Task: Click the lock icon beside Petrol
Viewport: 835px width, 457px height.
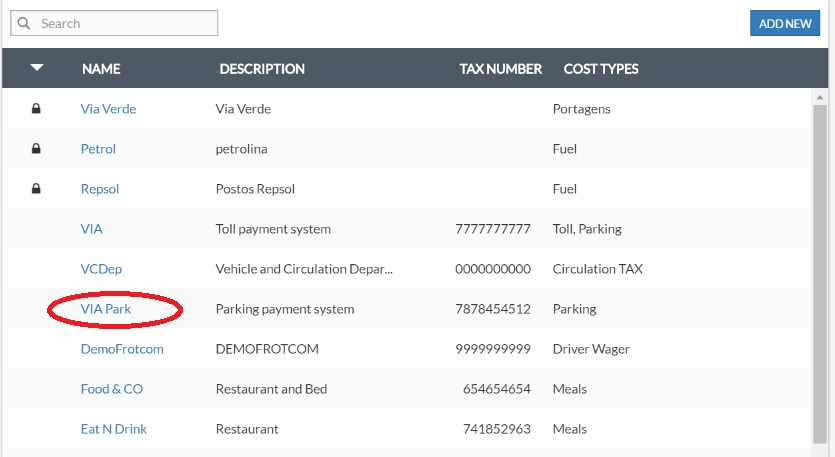Action: (x=37, y=149)
